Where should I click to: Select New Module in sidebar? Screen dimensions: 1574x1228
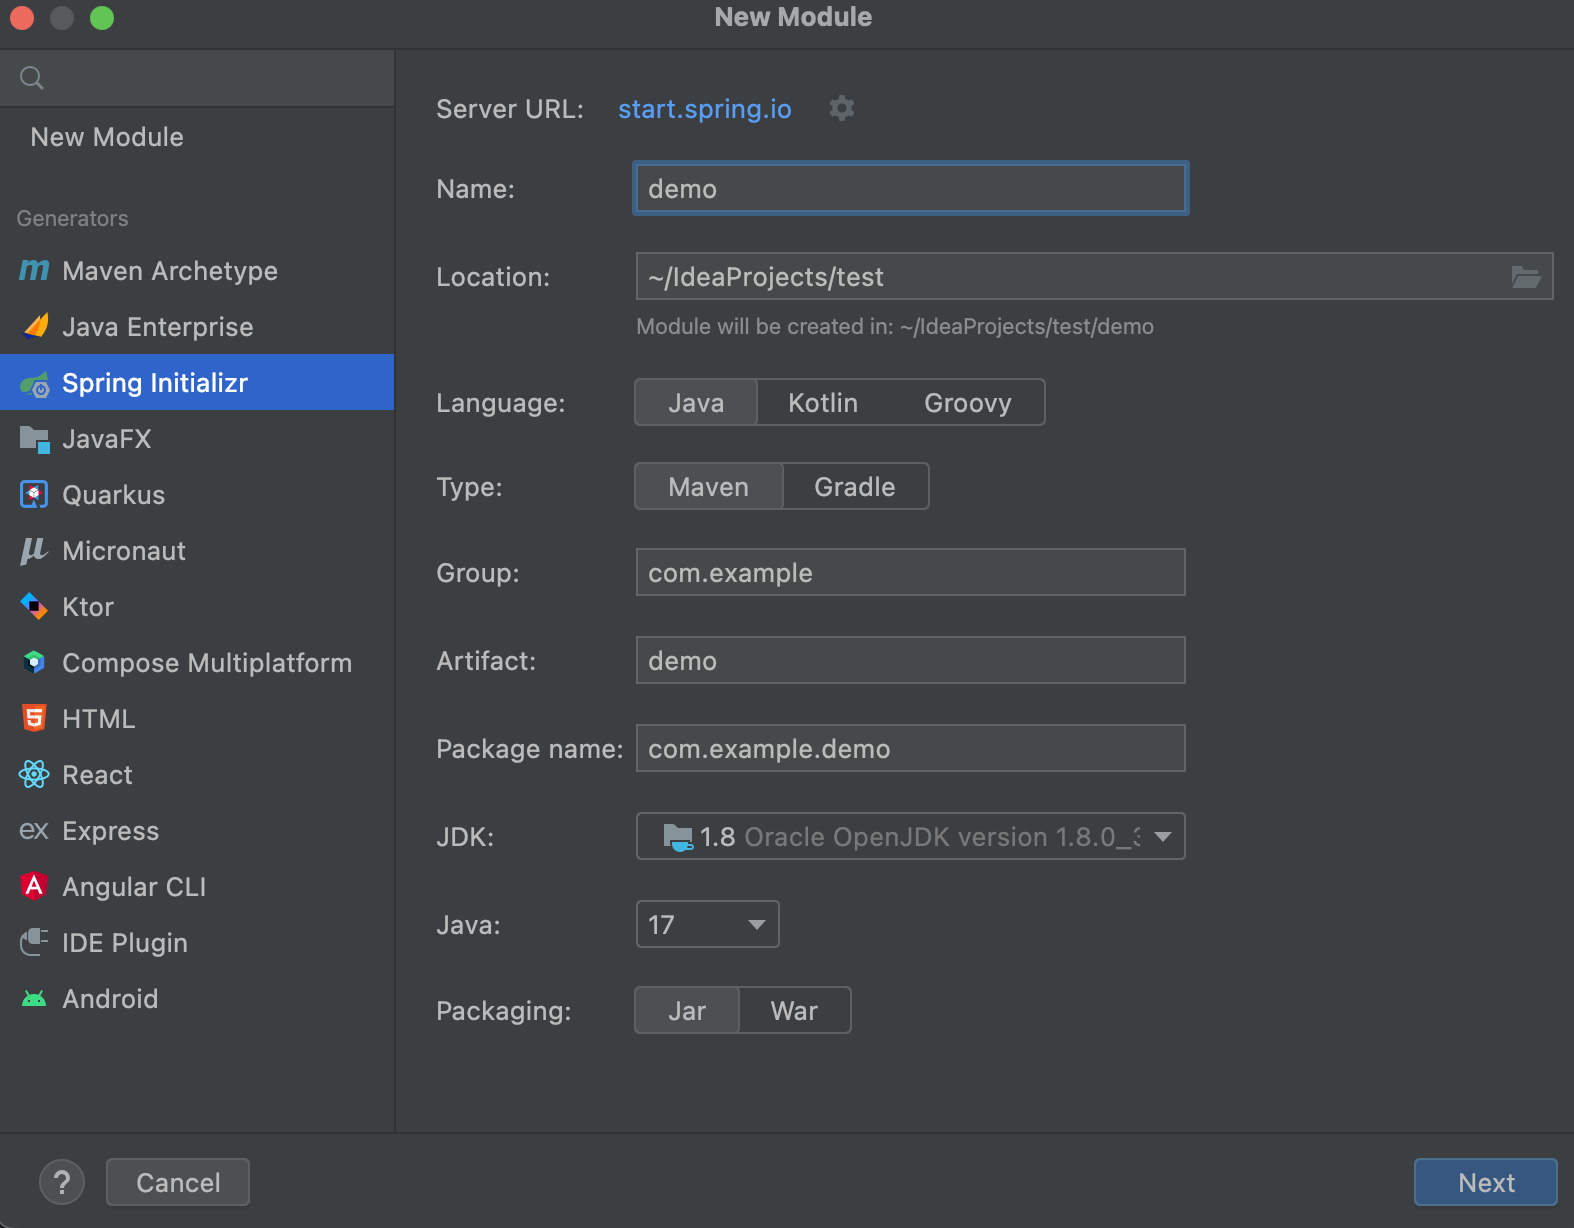coord(197,137)
